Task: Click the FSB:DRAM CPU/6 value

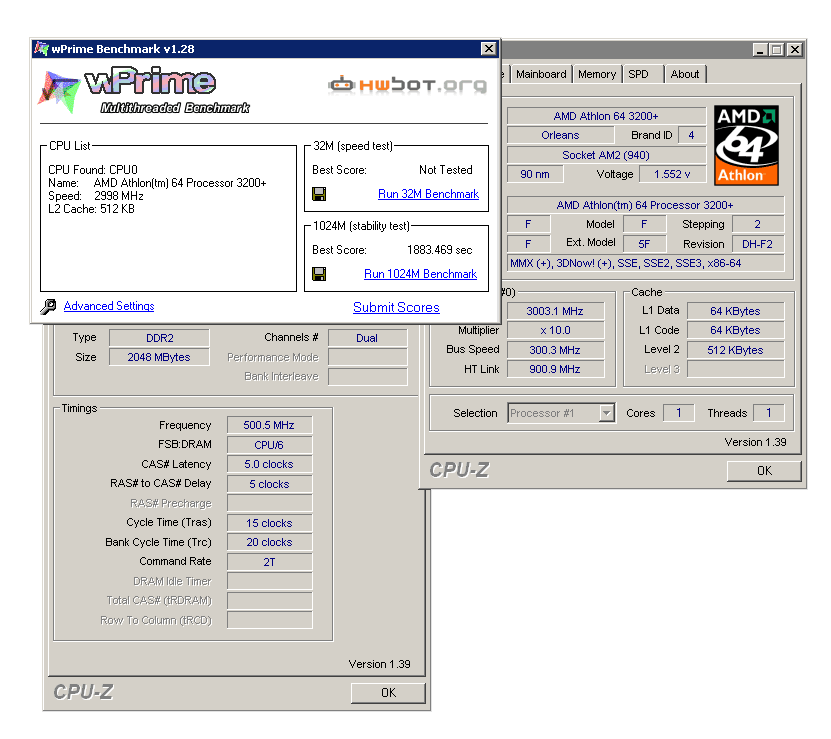Action: pos(269,445)
